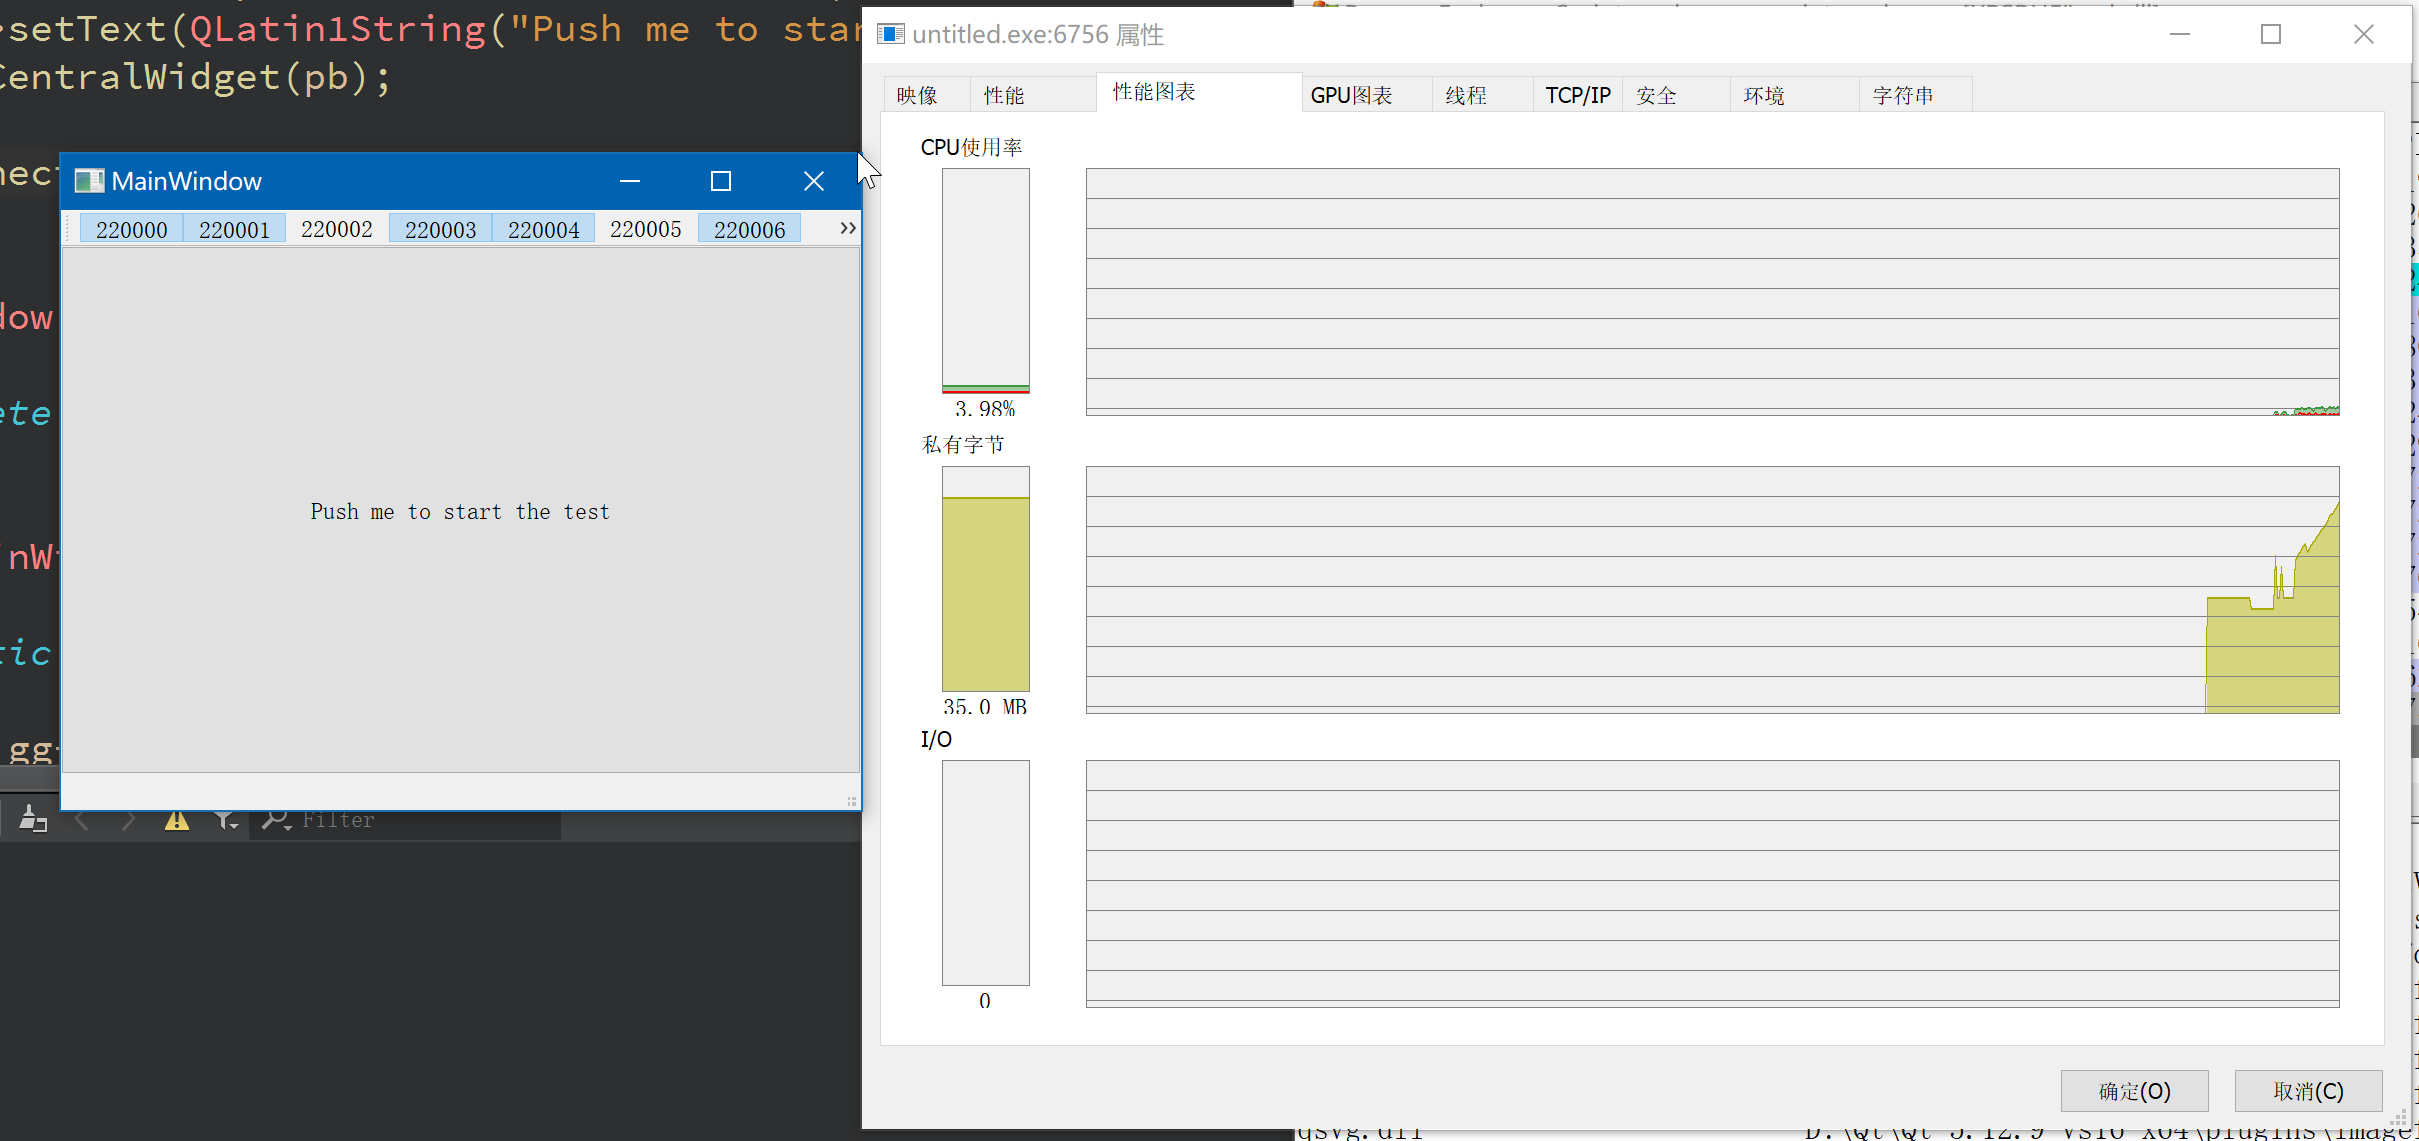
Task: Toggle toolbar item 220002
Action: pyautogui.click(x=337, y=230)
